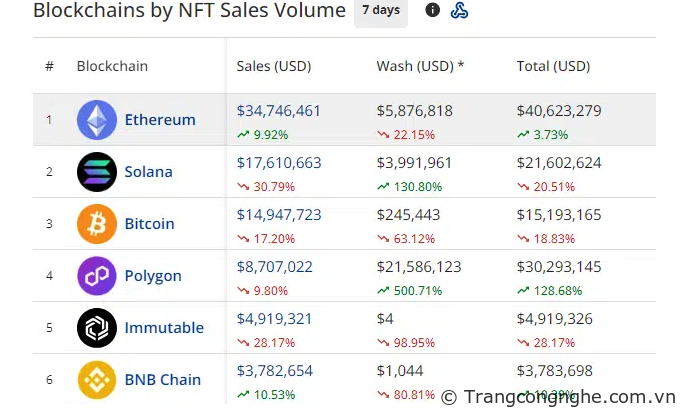Screen dimensions: 686x417
Task: Click the BNB Chain logo icon
Action: tap(97, 380)
